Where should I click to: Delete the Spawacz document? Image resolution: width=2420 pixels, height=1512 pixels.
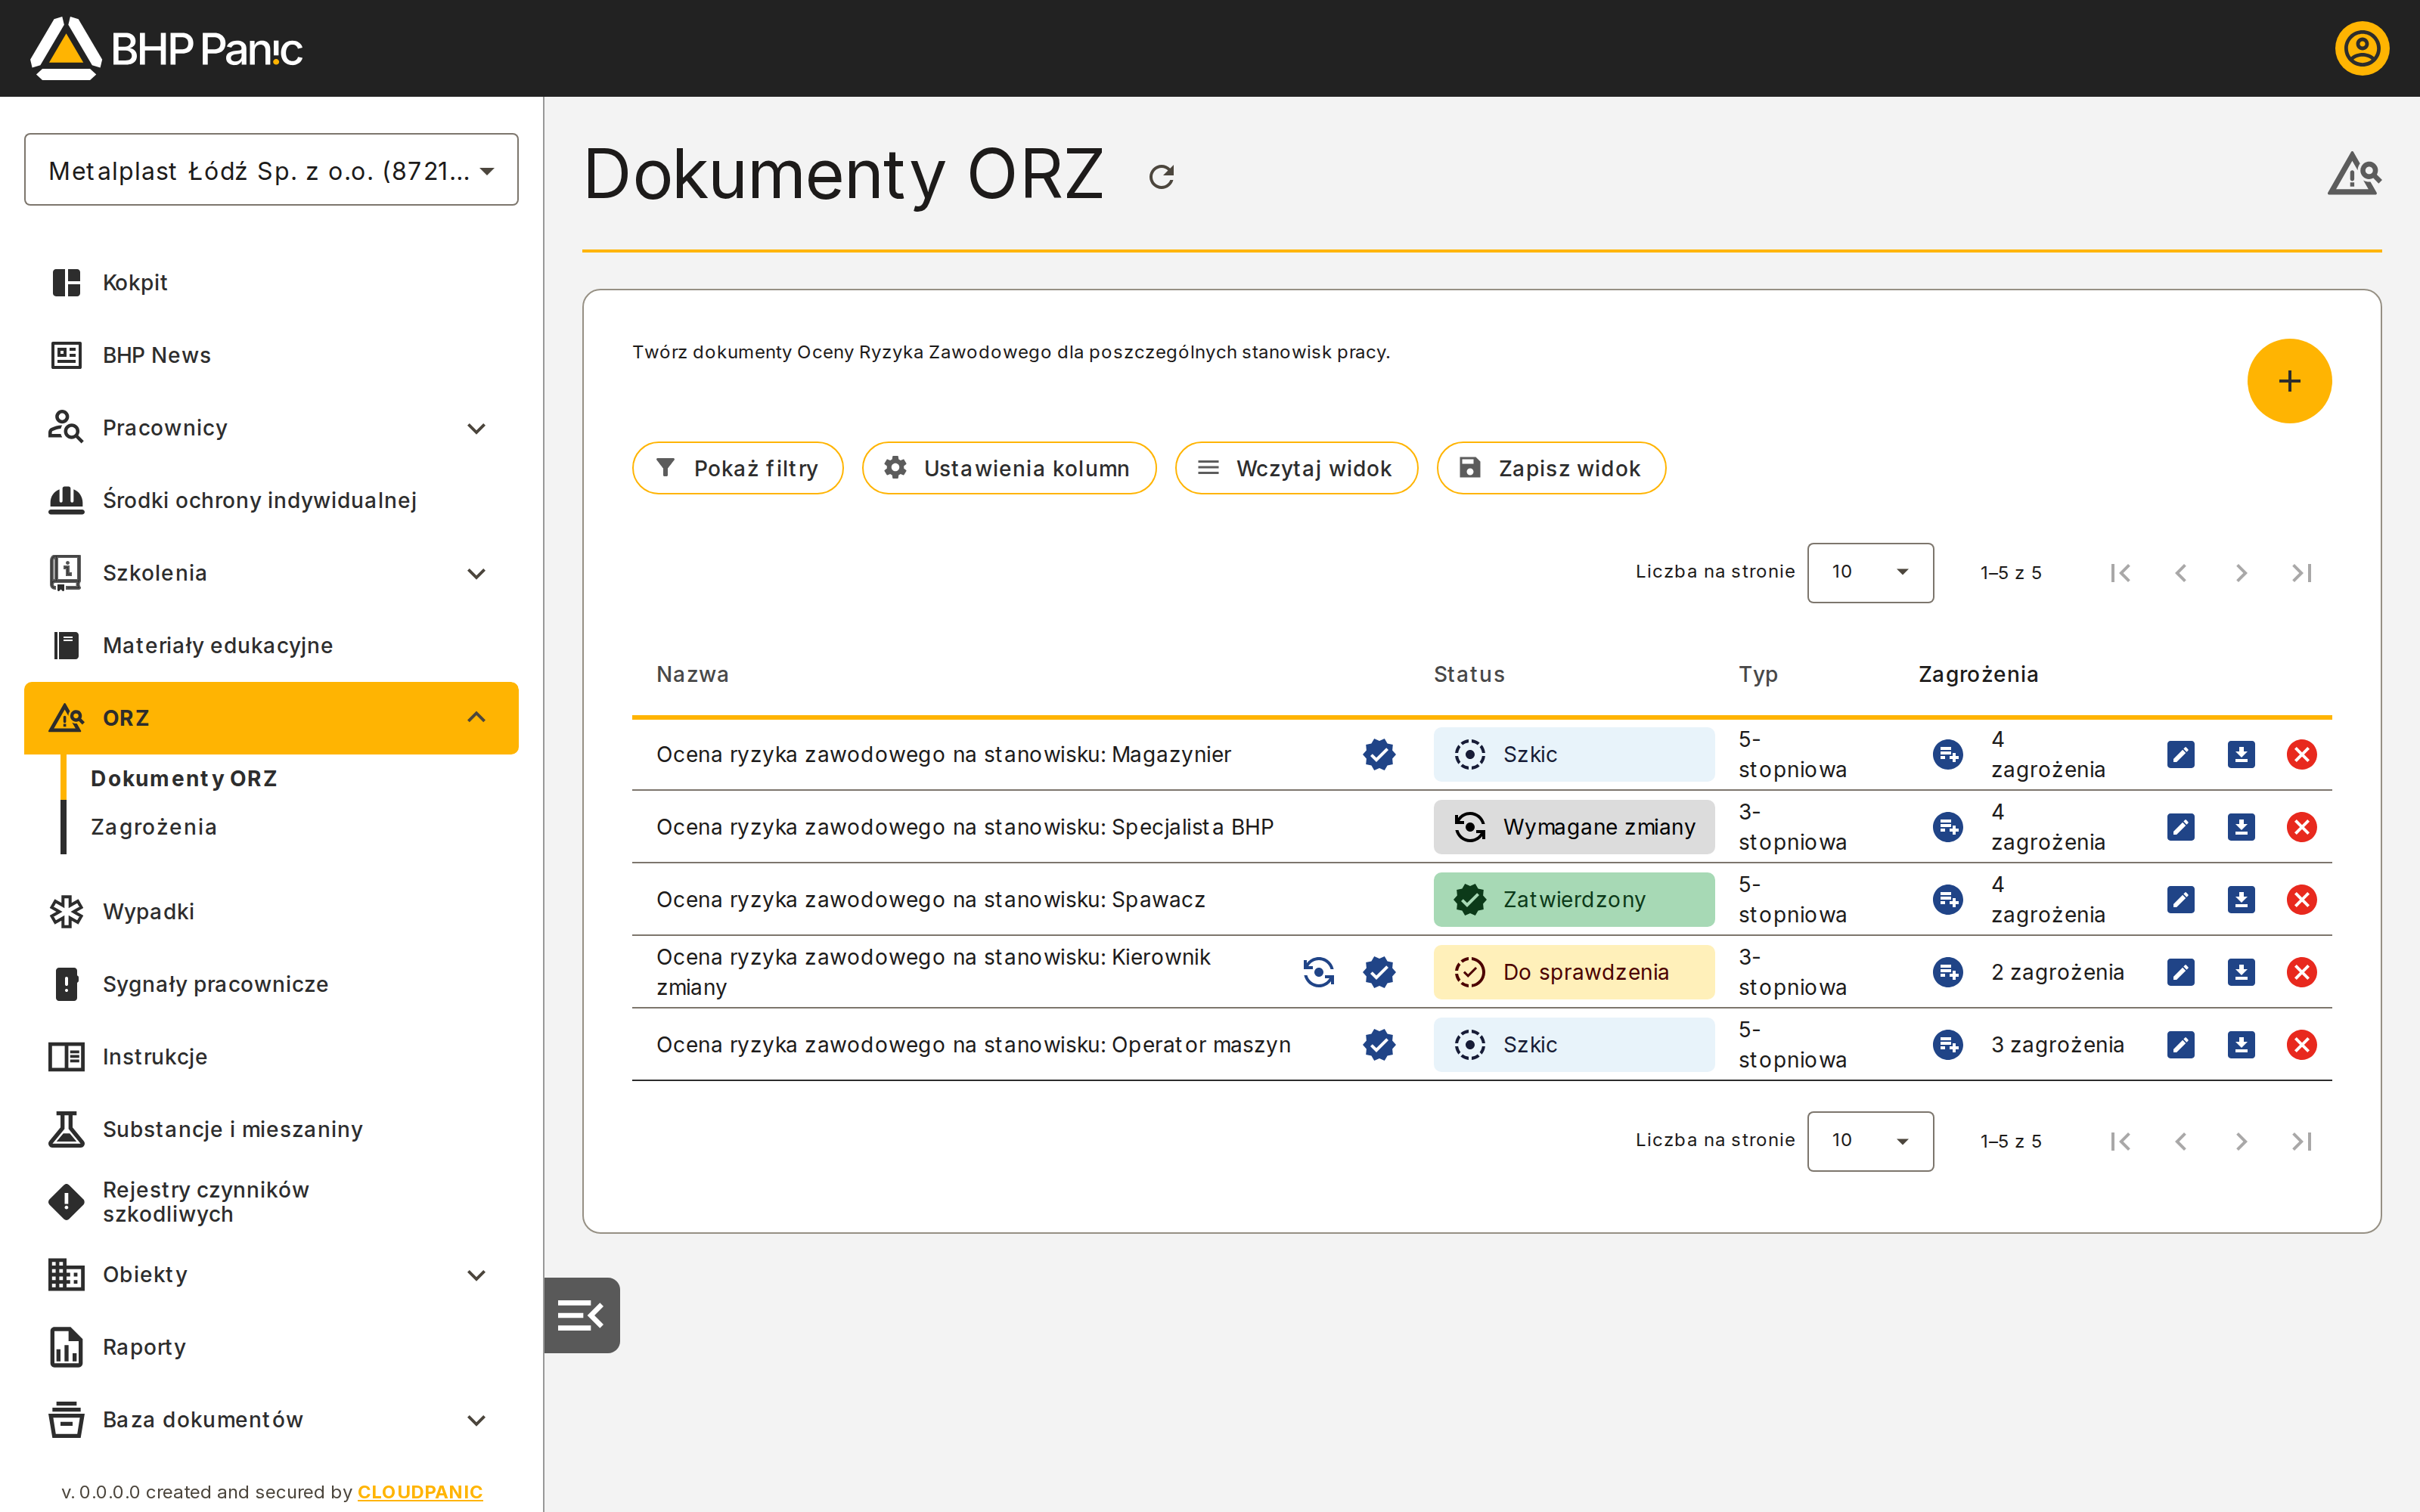(x=2301, y=899)
